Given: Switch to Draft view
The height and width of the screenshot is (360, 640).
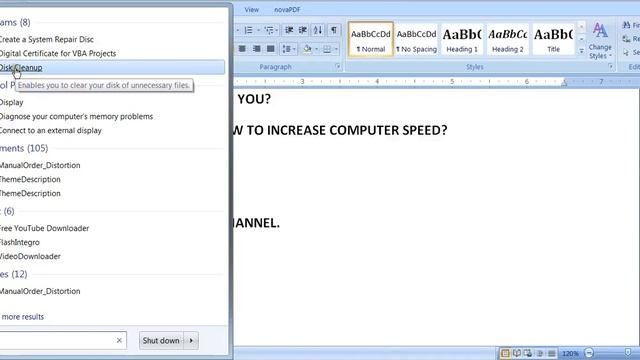Looking at the screenshot, I should (551, 353).
